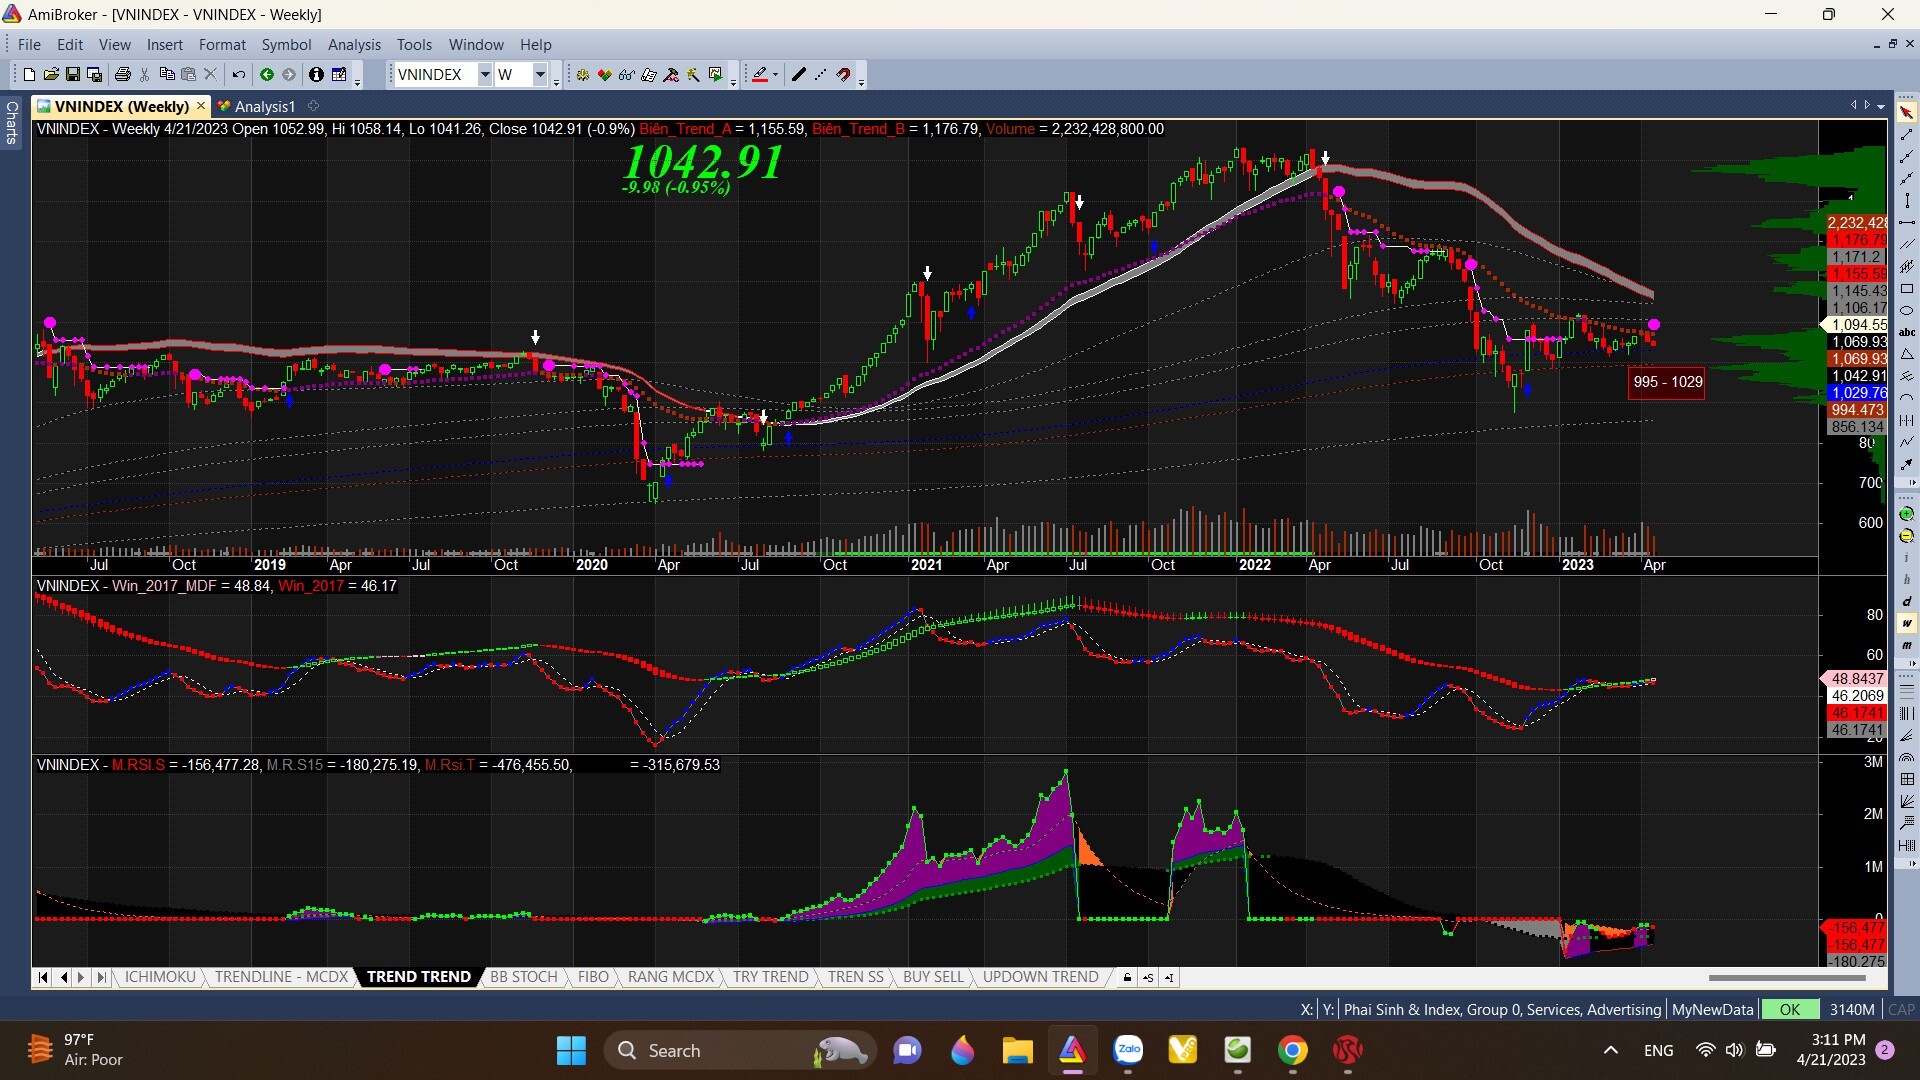1920x1080 pixels.
Task: Toggle the magnet snap-to-price icon
Action: coord(843,74)
